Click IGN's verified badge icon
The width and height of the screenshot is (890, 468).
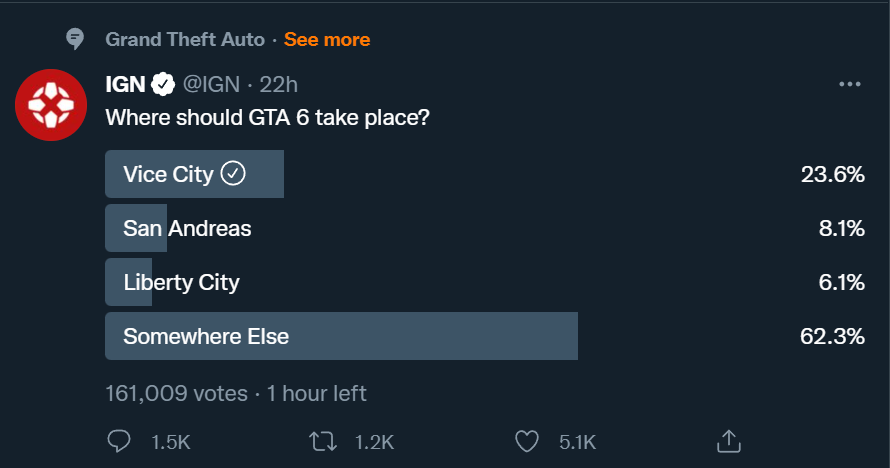[164, 84]
